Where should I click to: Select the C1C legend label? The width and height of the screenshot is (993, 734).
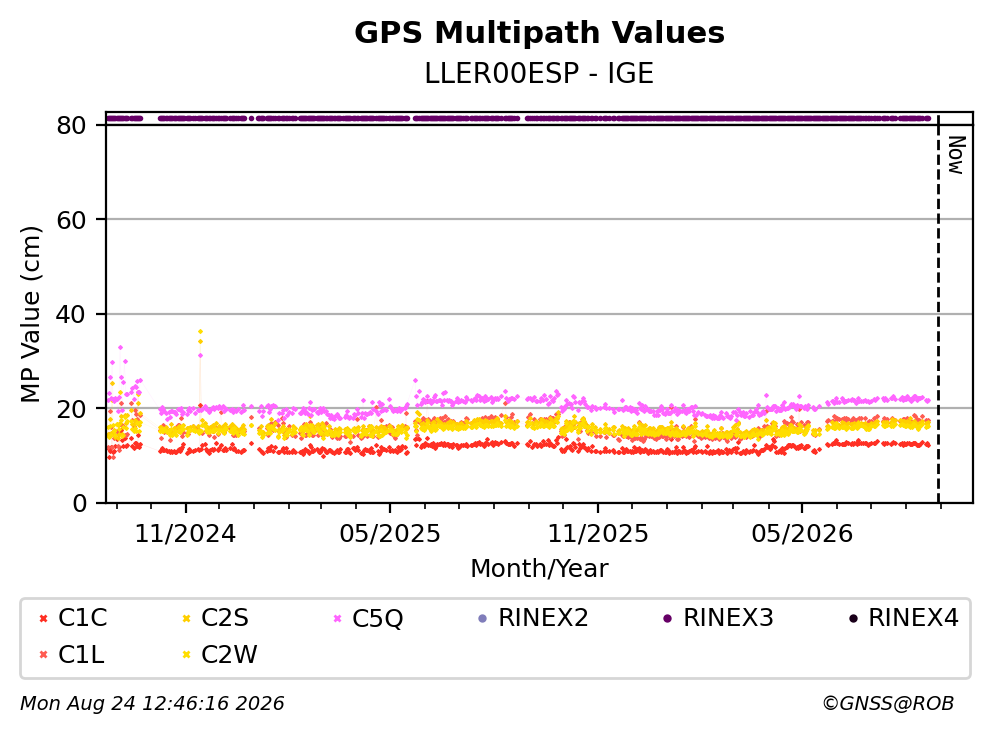pyautogui.click(x=82, y=618)
